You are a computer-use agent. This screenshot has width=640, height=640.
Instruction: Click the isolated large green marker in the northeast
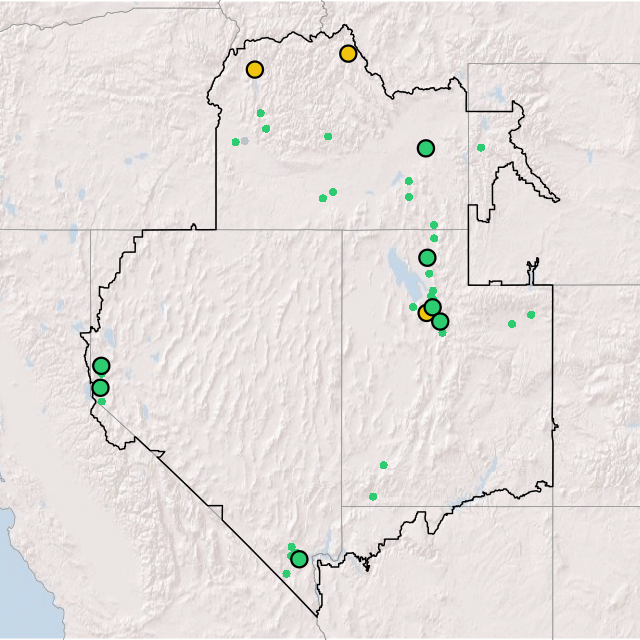coord(426,148)
